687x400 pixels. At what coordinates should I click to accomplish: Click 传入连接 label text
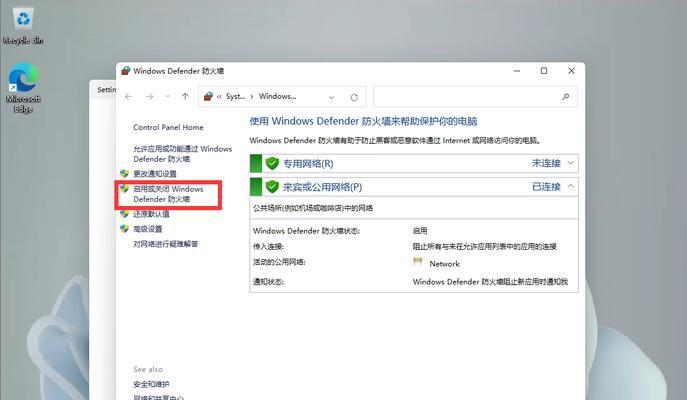[268, 247]
